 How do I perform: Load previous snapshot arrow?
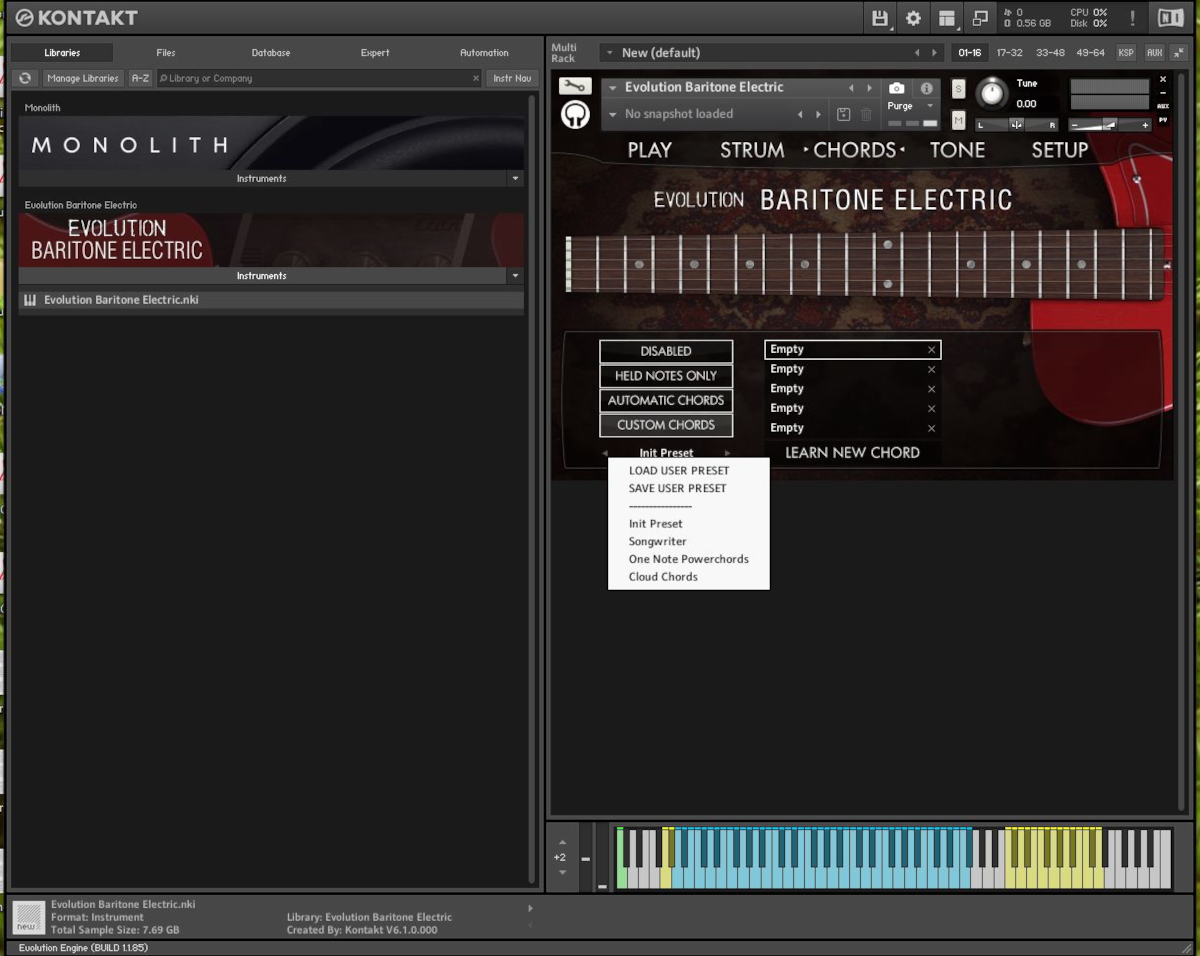(x=800, y=115)
